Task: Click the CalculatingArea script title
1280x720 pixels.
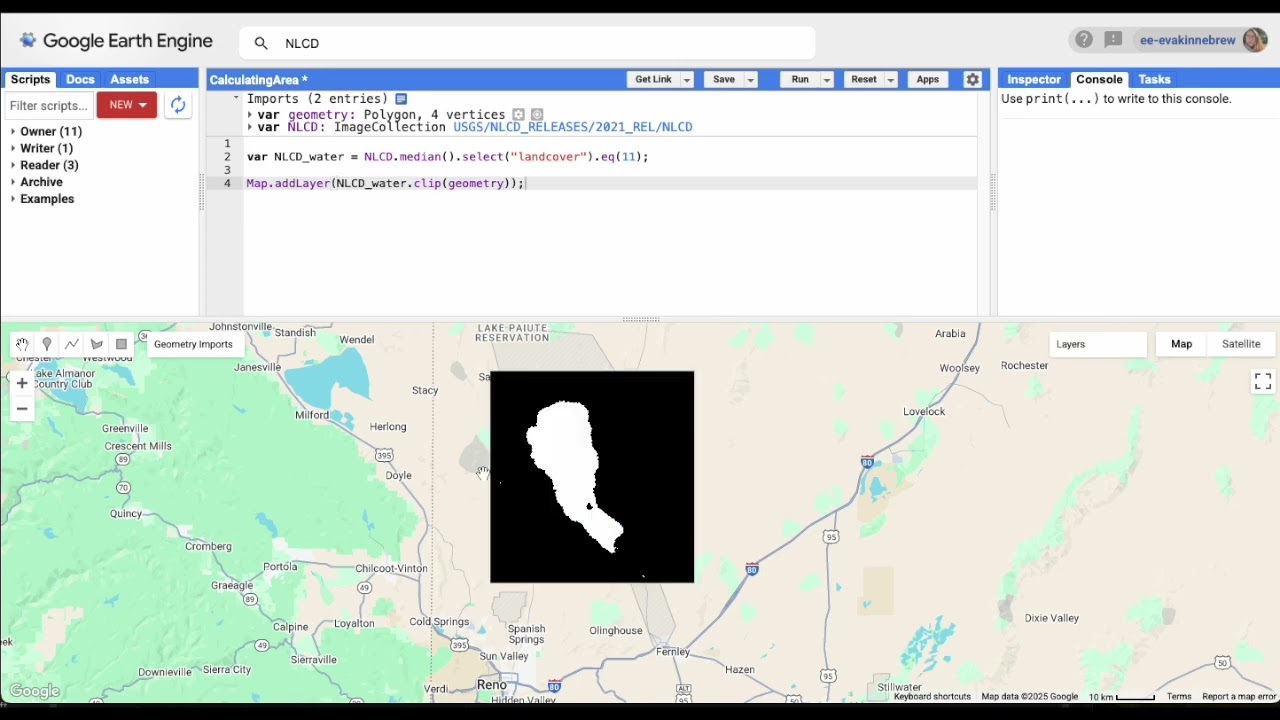Action: tap(258, 80)
